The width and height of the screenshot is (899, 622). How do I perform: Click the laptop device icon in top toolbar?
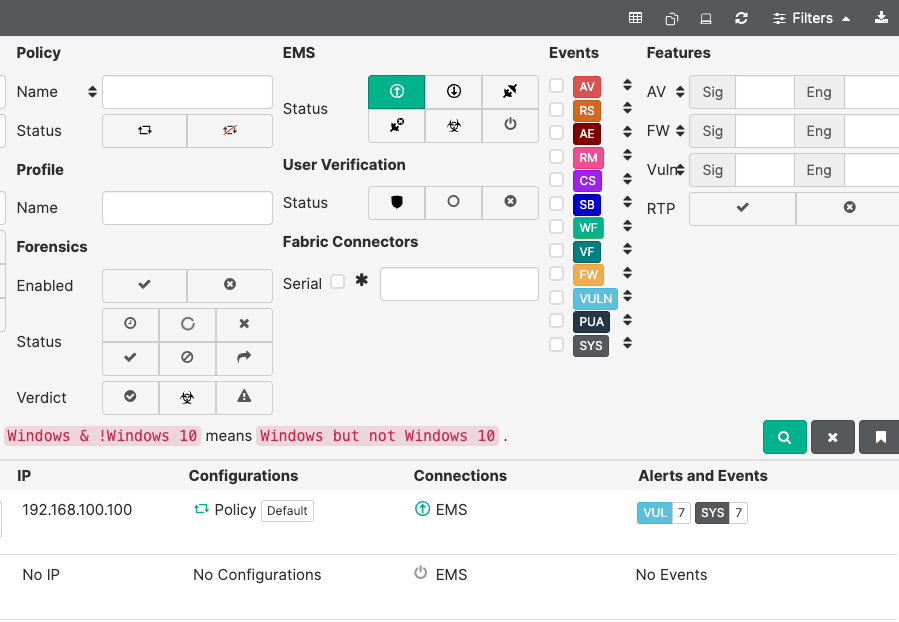pyautogui.click(x=706, y=18)
